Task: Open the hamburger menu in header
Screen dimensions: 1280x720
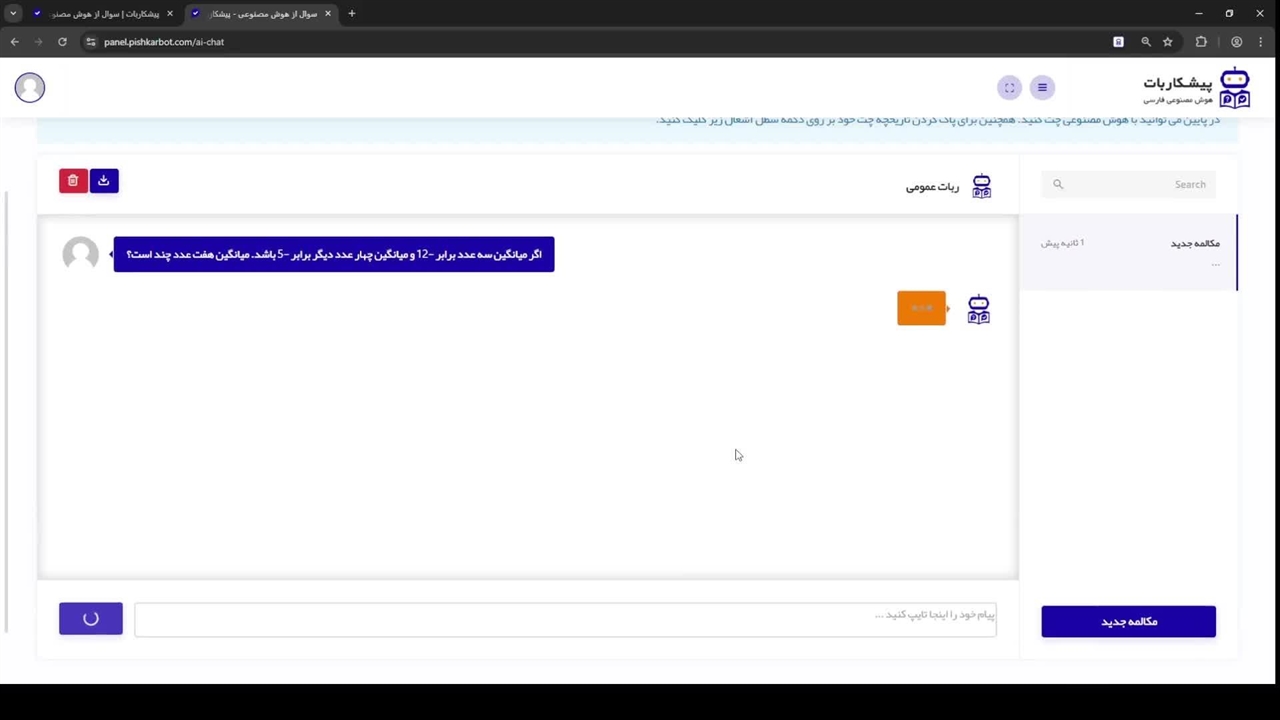Action: 1042,88
